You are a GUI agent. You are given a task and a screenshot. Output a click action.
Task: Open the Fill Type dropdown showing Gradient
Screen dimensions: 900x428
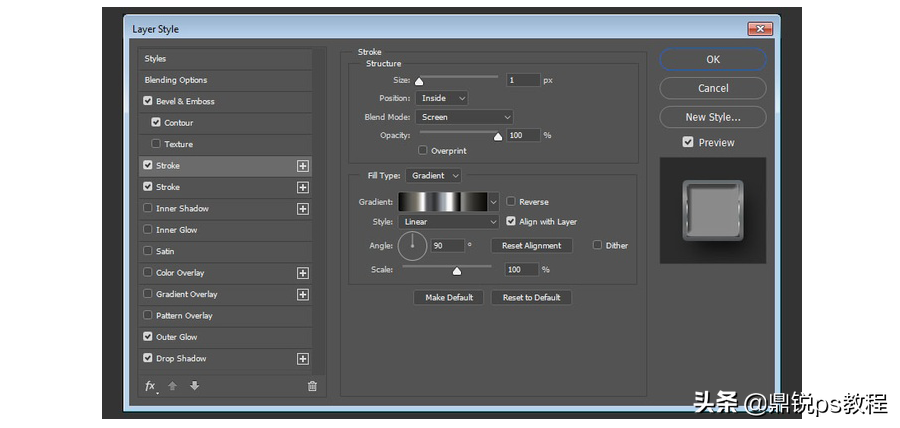click(433, 176)
